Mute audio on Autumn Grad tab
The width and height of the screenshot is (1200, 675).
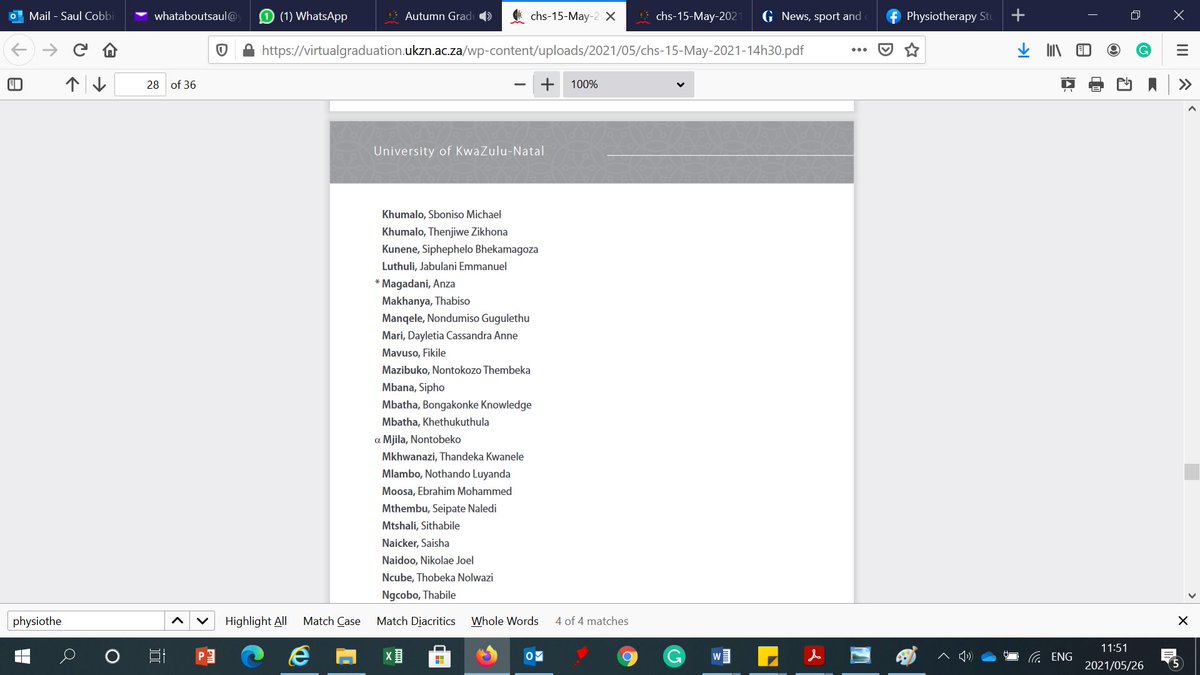click(x=486, y=16)
